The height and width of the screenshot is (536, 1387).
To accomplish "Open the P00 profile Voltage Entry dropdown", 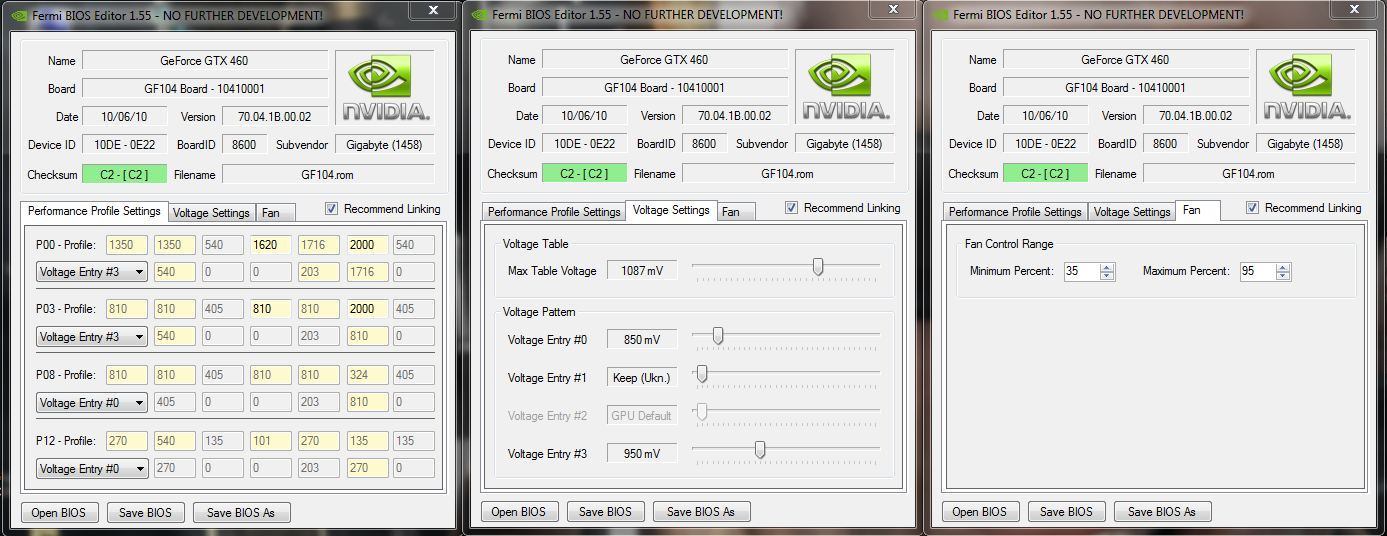I will [x=92, y=271].
